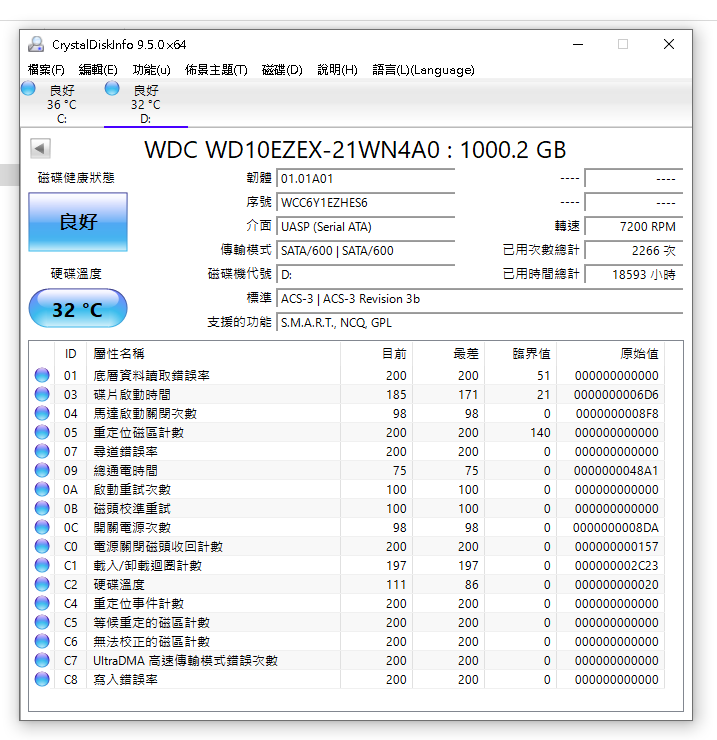Click the blue status orb for attribute 07
Image resolution: width=717 pixels, height=740 pixels.
pyautogui.click(x=42, y=451)
